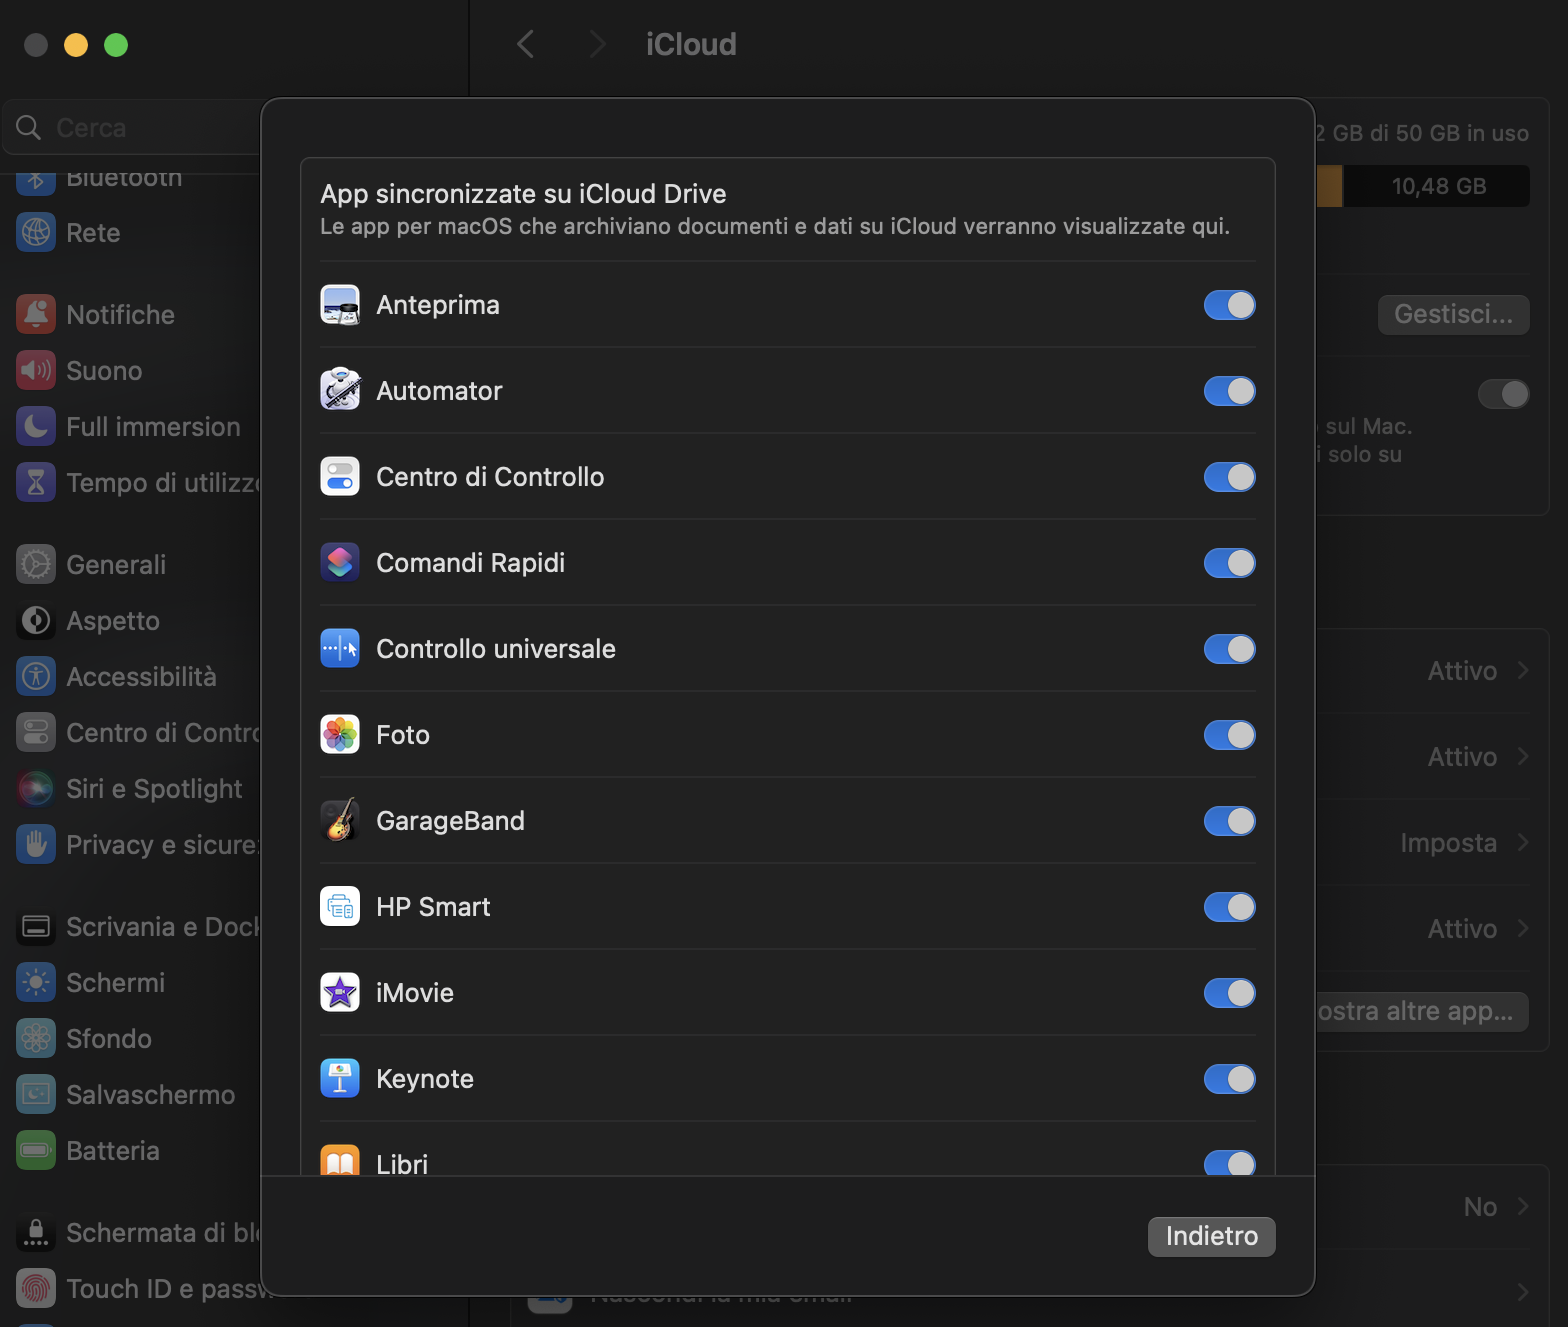This screenshot has width=1568, height=1327.
Task: Expand the No row chevron
Action: click(1523, 1206)
